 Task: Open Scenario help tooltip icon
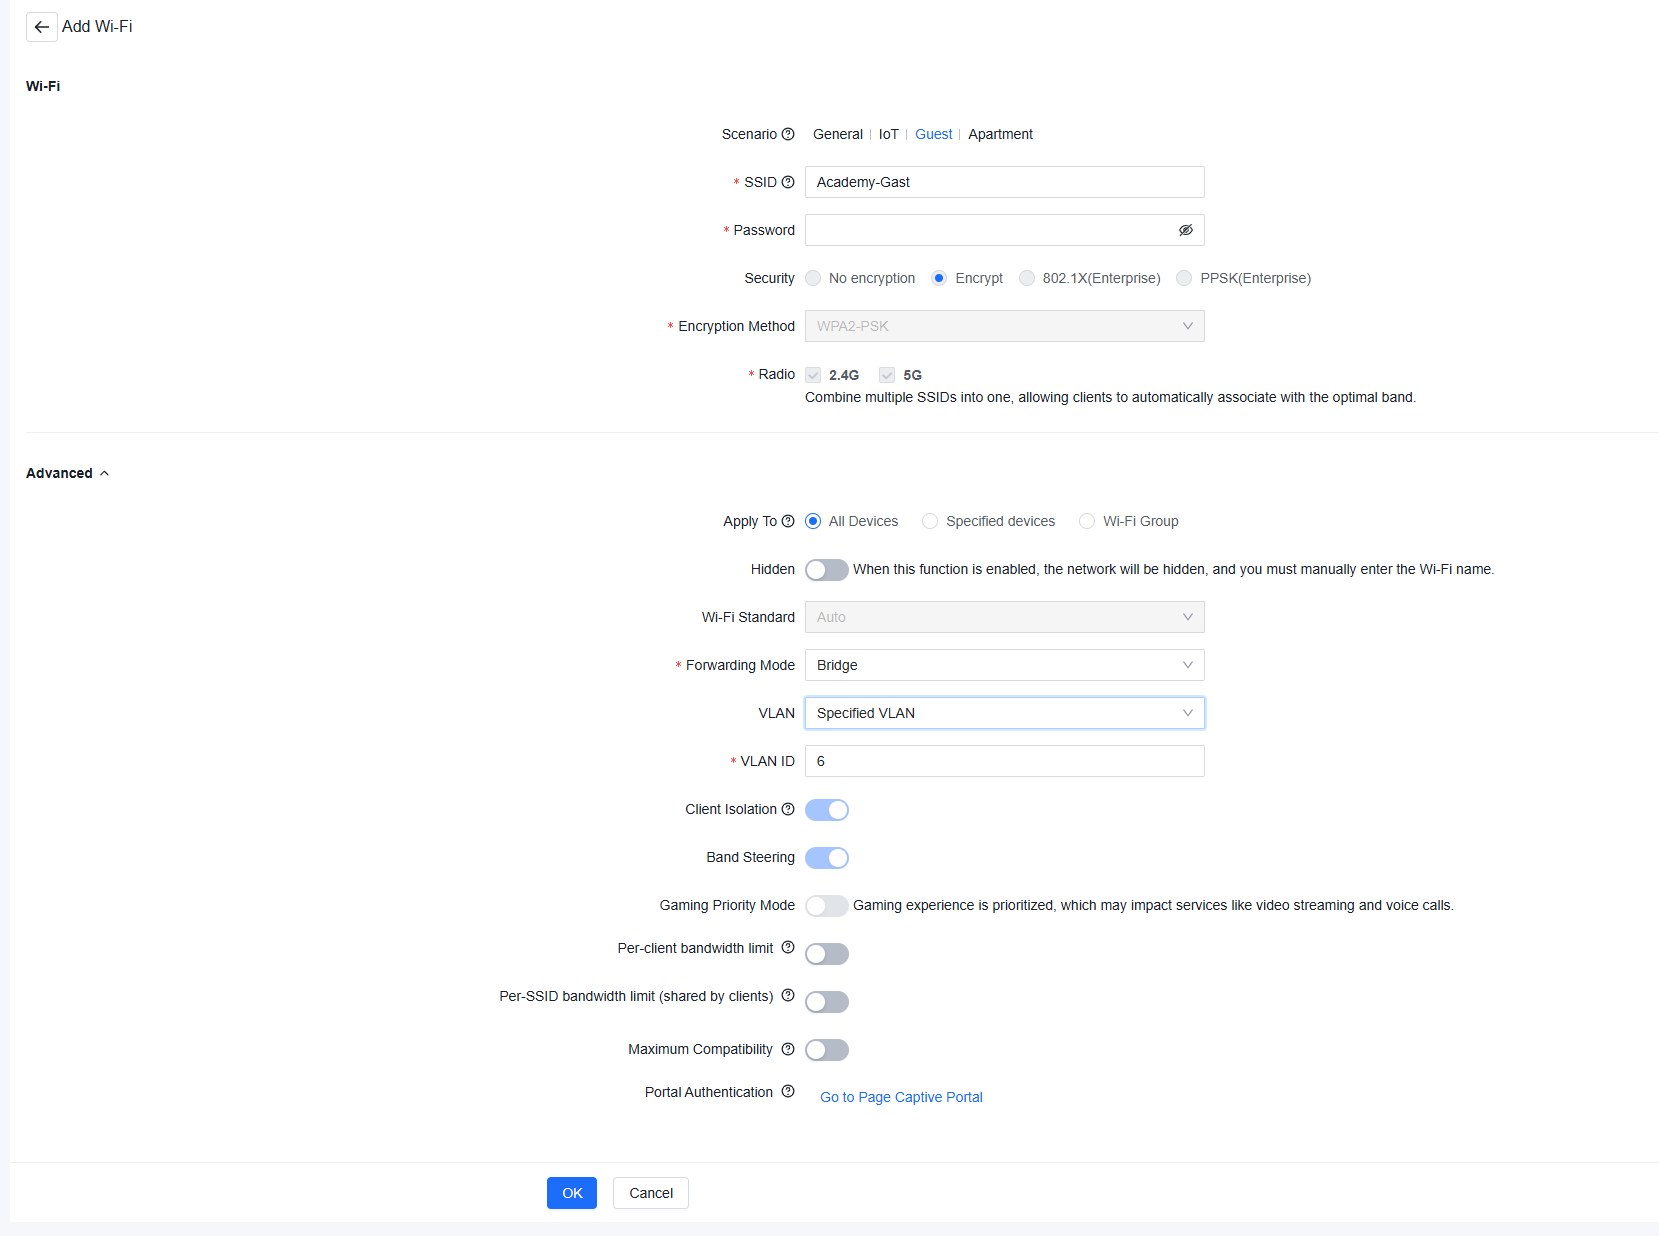pyautogui.click(x=788, y=134)
